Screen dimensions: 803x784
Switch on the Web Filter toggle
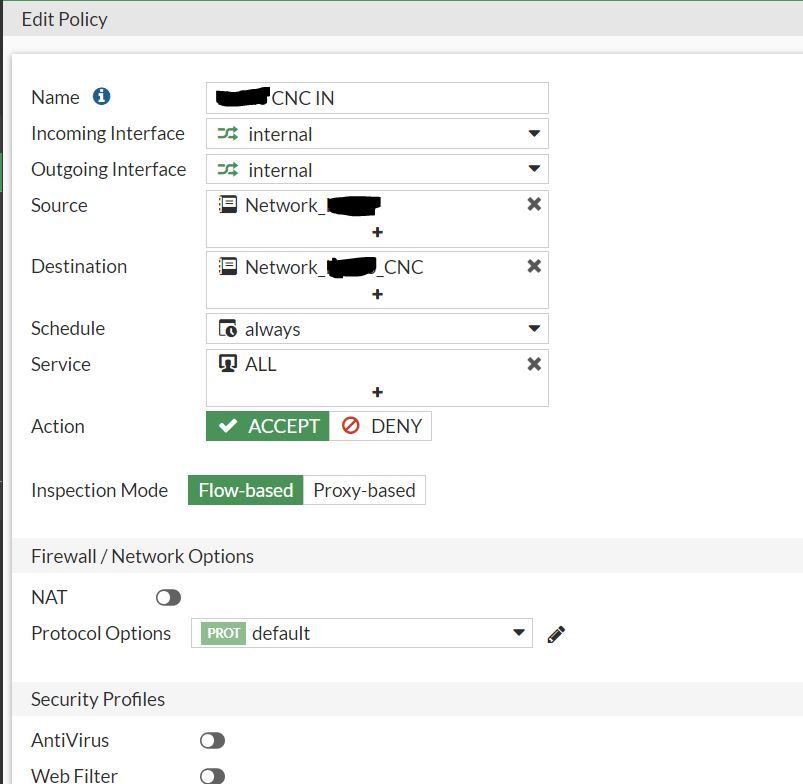point(212,776)
